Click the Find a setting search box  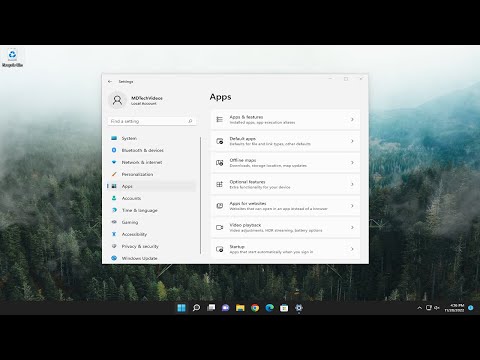152,121
